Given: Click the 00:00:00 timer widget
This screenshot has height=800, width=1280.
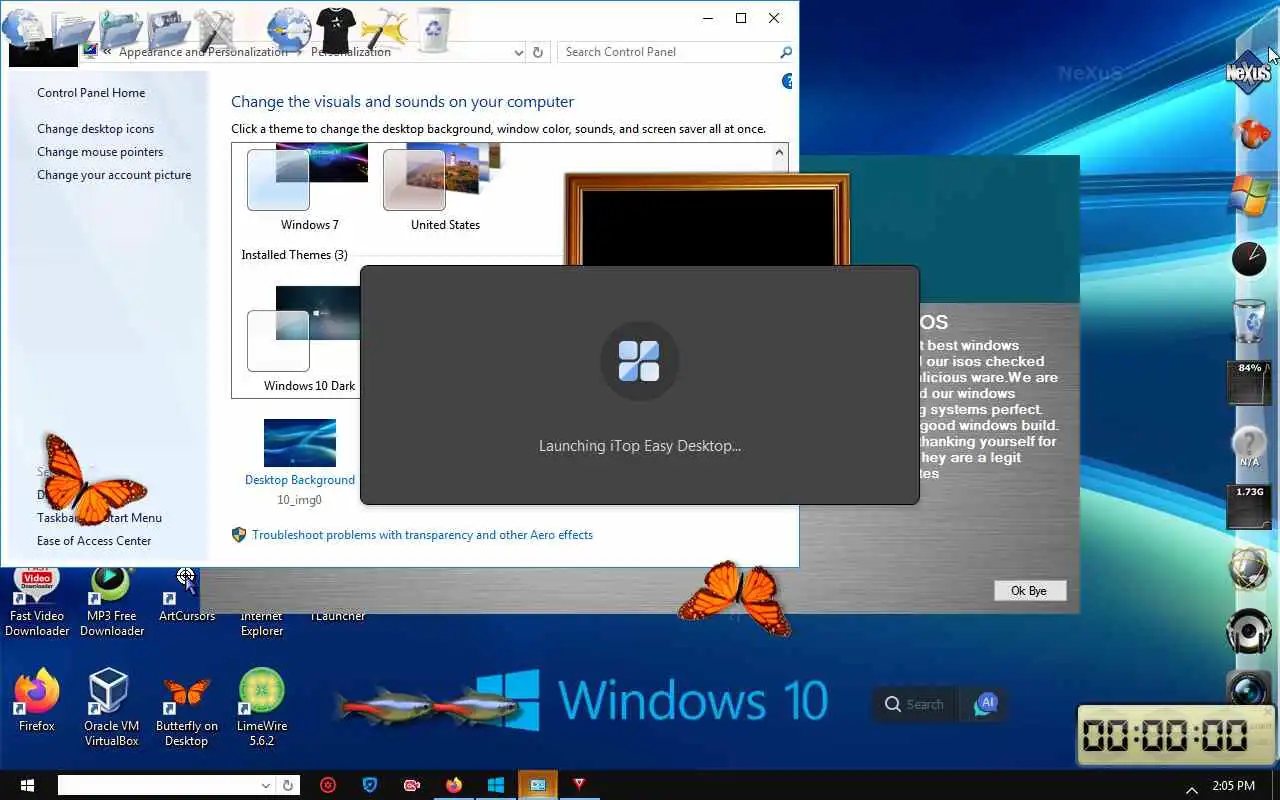Looking at the screenshot, I should tap(1176, 735).
